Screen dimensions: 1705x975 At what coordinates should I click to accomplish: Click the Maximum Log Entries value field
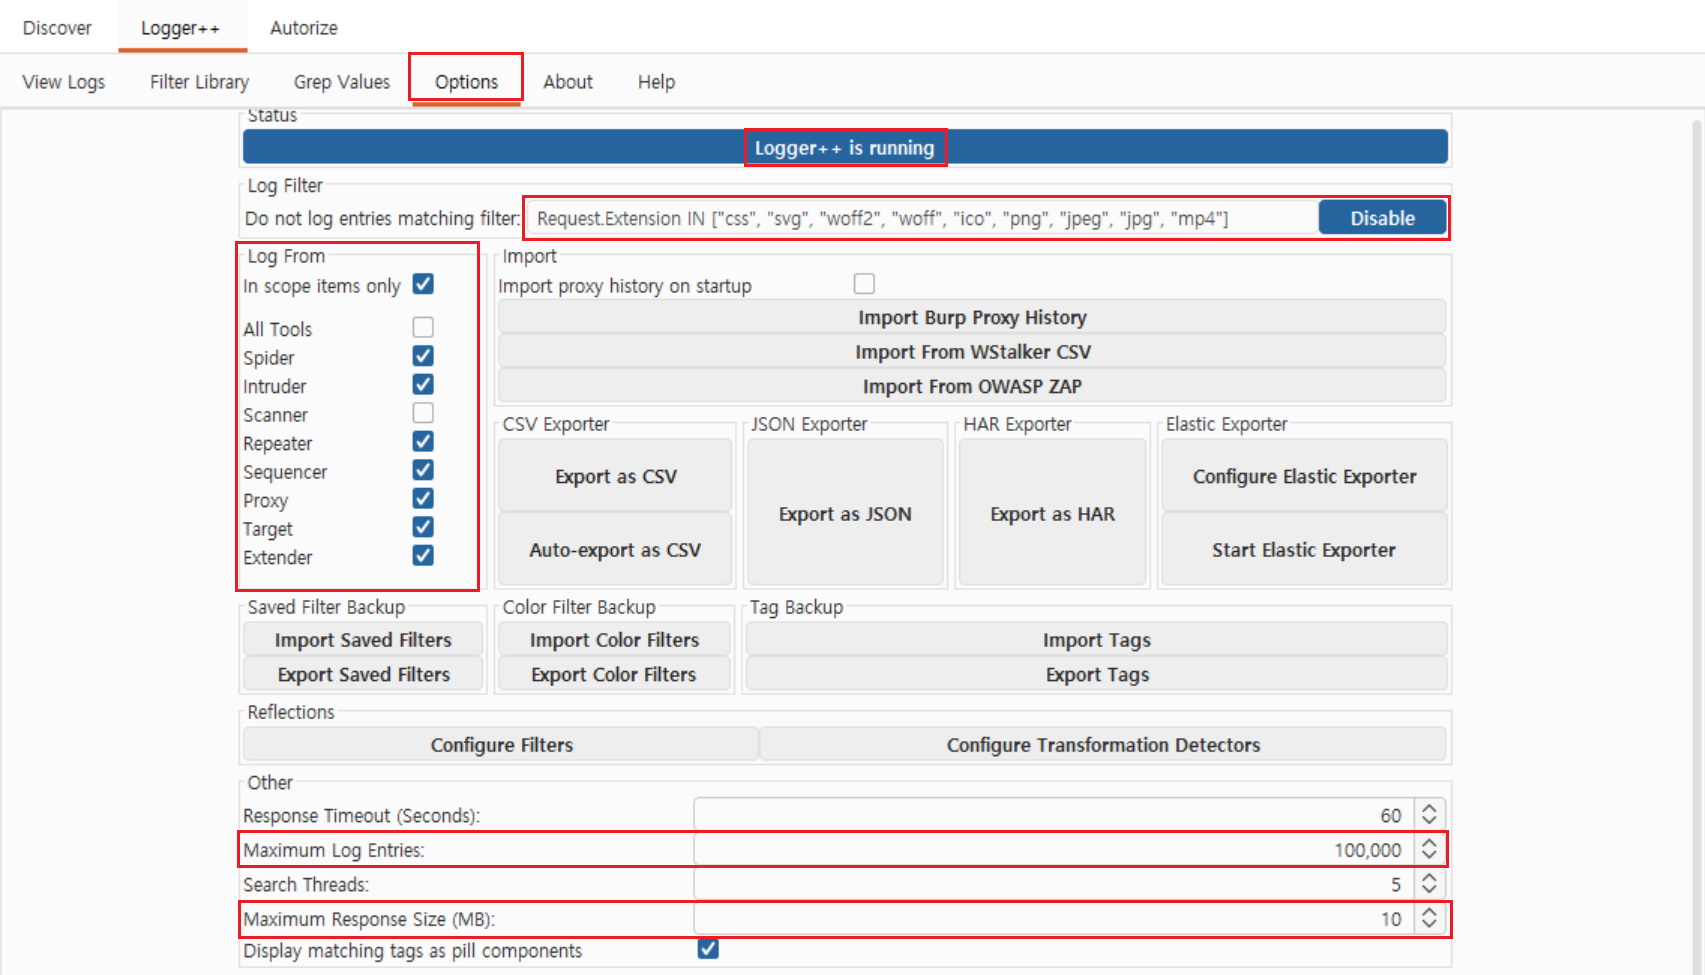click(x=1054, y=850)
